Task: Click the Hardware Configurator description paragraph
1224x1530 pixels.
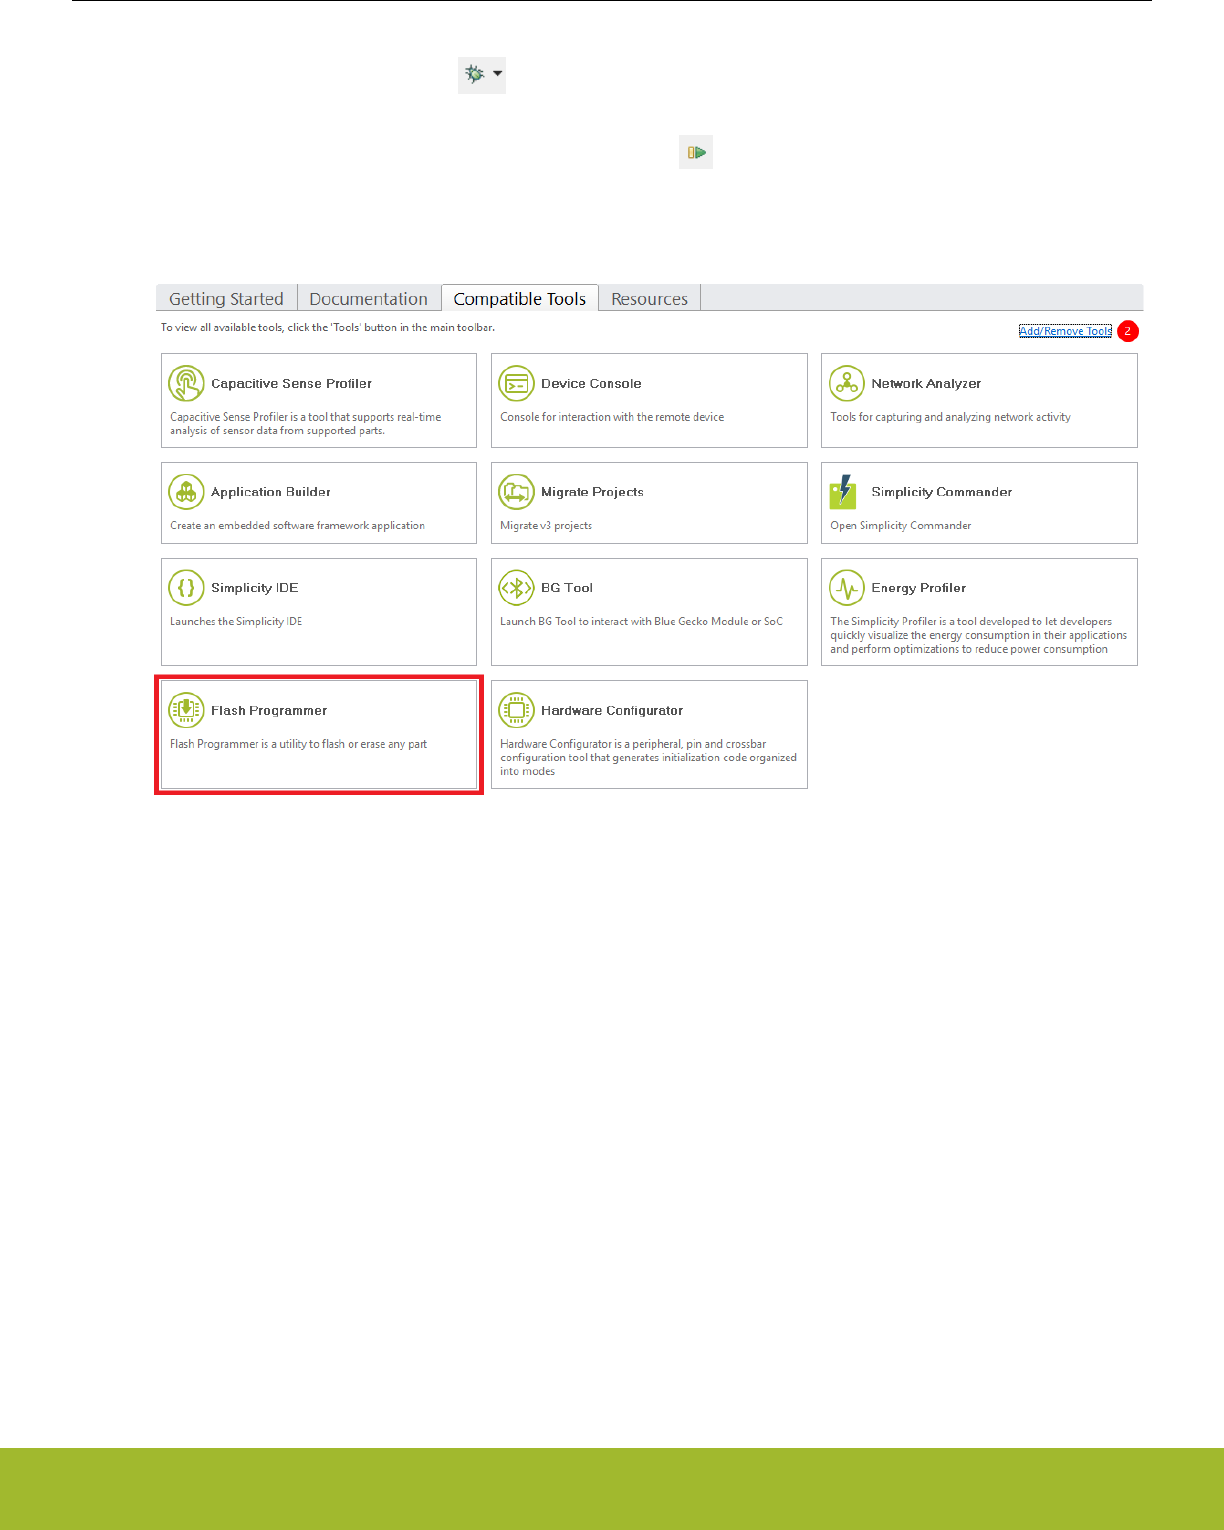Action: [648, 757]
